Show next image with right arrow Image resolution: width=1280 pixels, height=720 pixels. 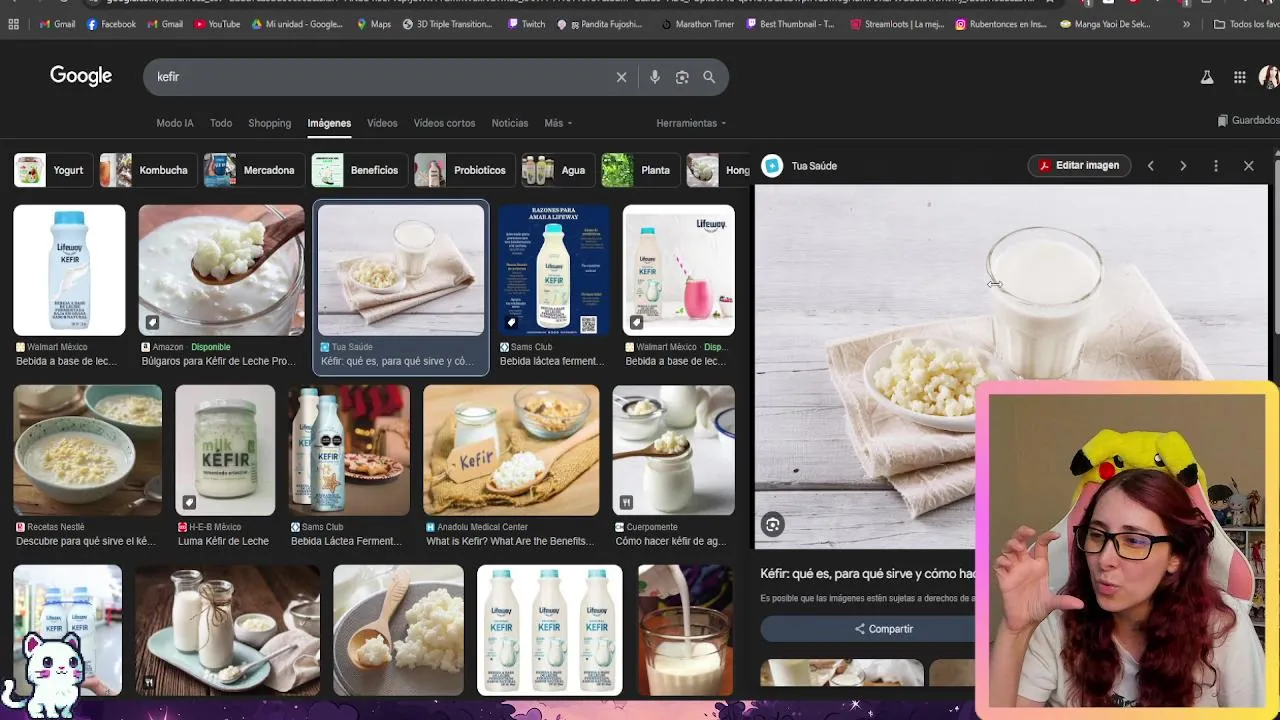tap(1183, 166)
